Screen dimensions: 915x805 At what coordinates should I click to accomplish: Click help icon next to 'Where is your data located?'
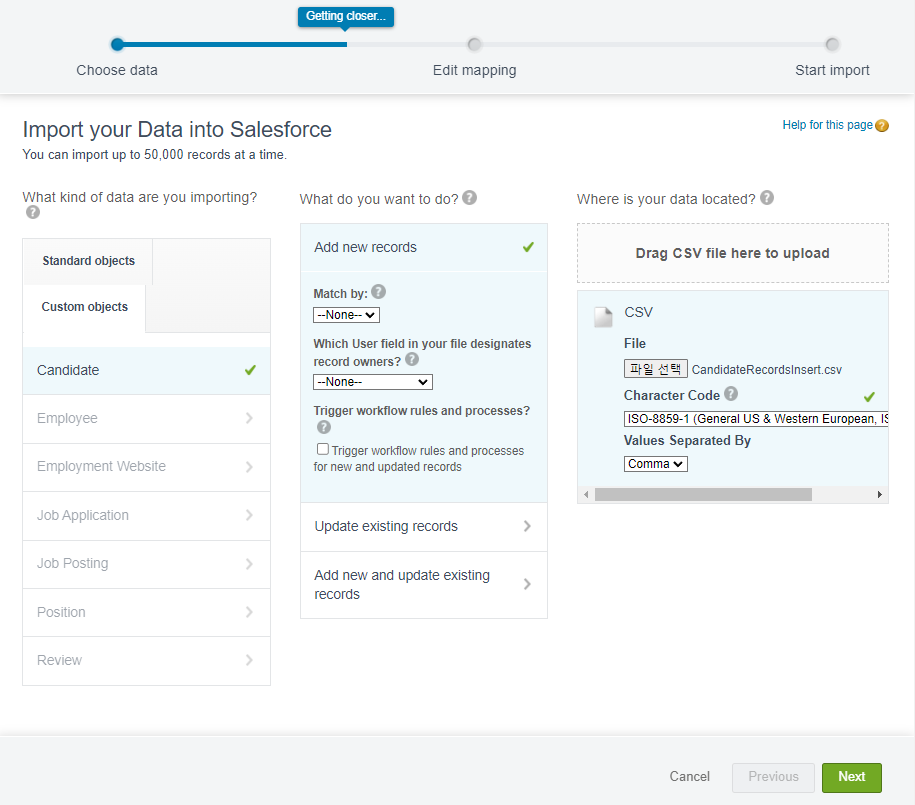coord(767,198)
